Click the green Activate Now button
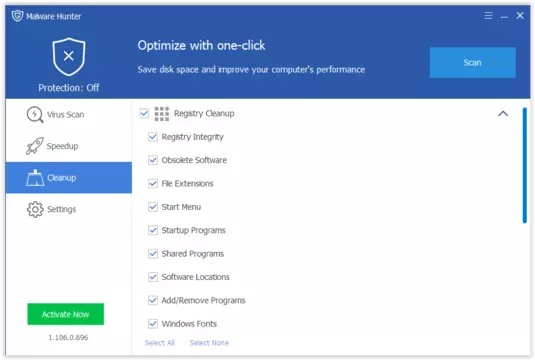The width and height of the screenshot is (535, 360). [66, 314]
